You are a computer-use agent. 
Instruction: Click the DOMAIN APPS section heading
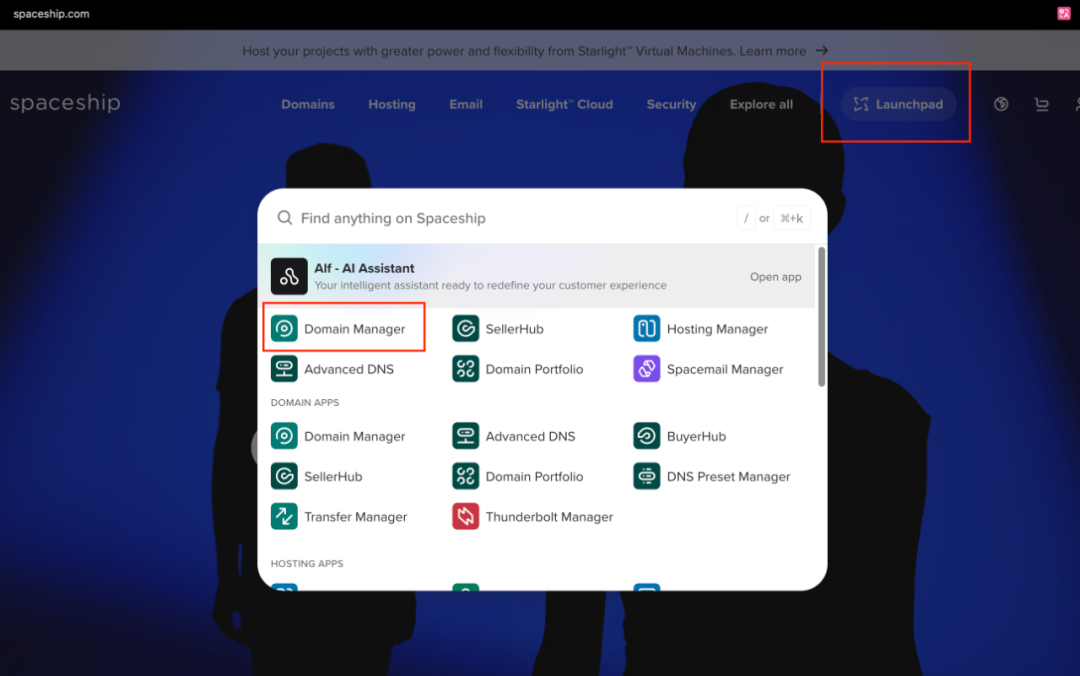304,402
